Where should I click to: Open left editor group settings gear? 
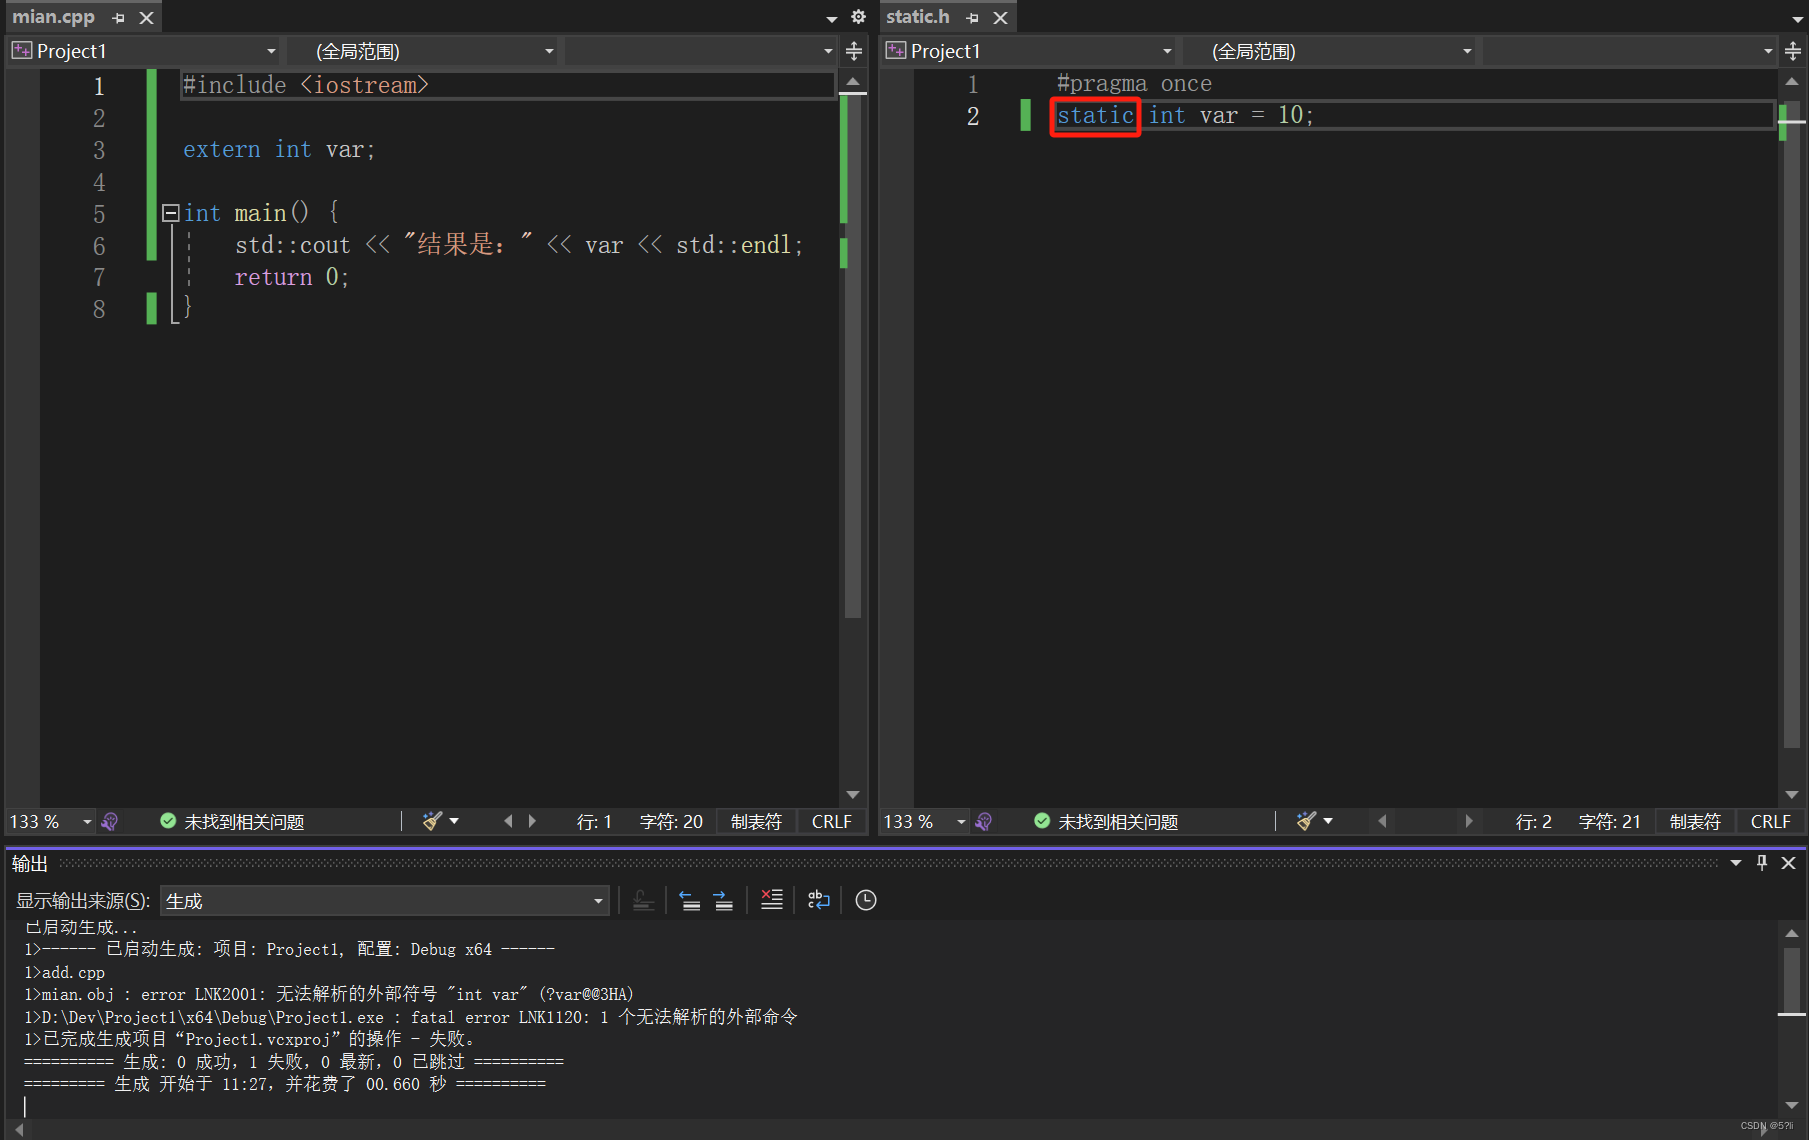[x=858, y=17]
